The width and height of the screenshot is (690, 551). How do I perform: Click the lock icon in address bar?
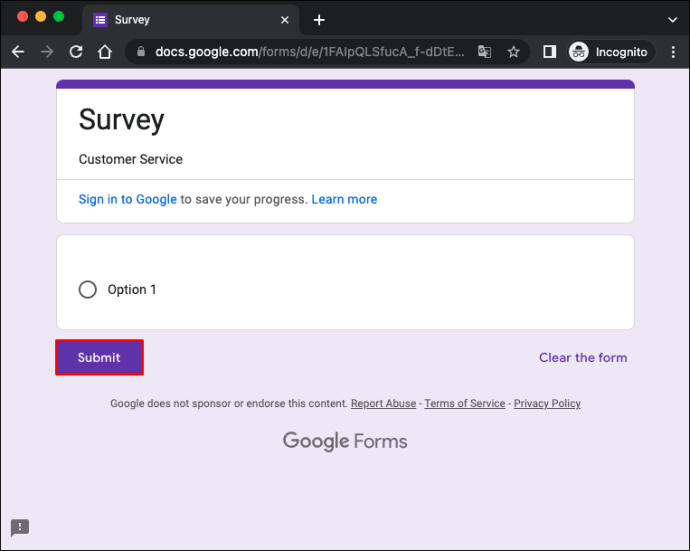(141, 52)
